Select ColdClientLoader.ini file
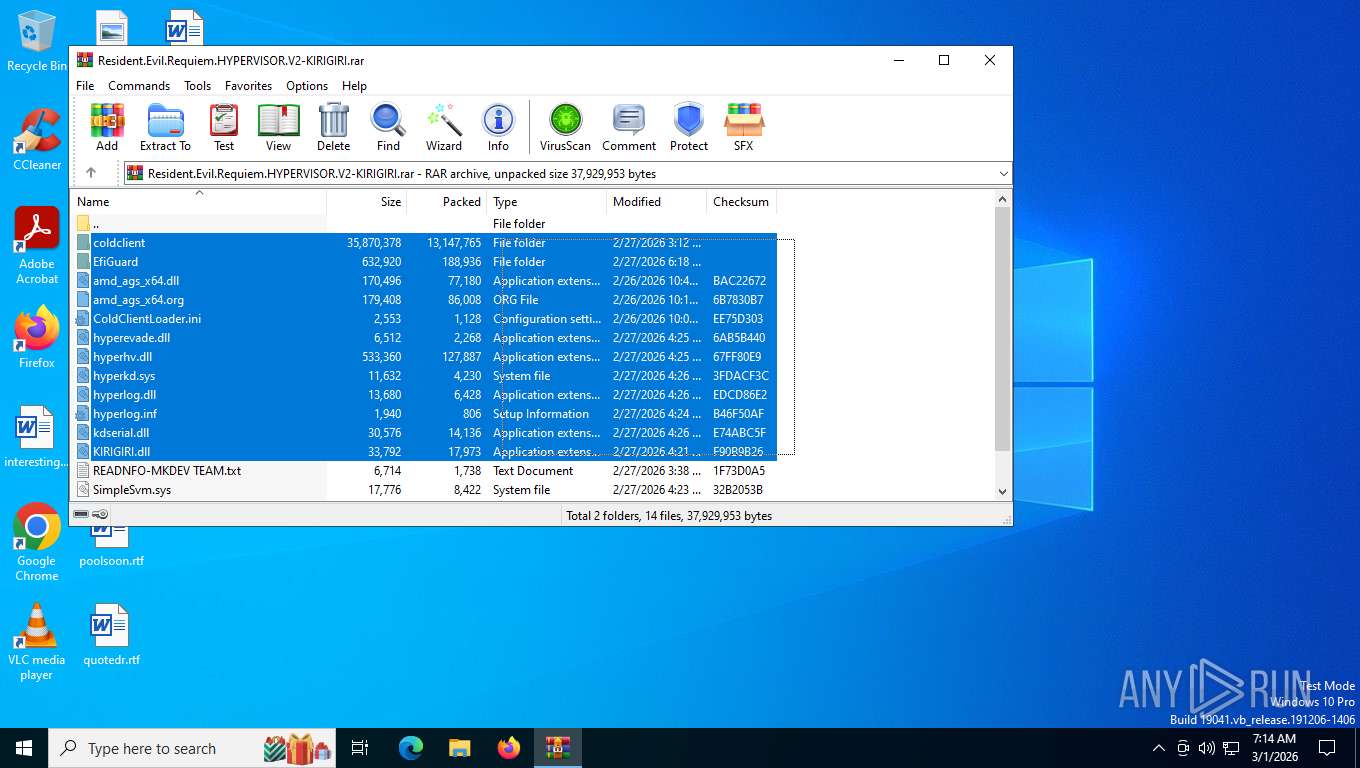 (423, 319)
